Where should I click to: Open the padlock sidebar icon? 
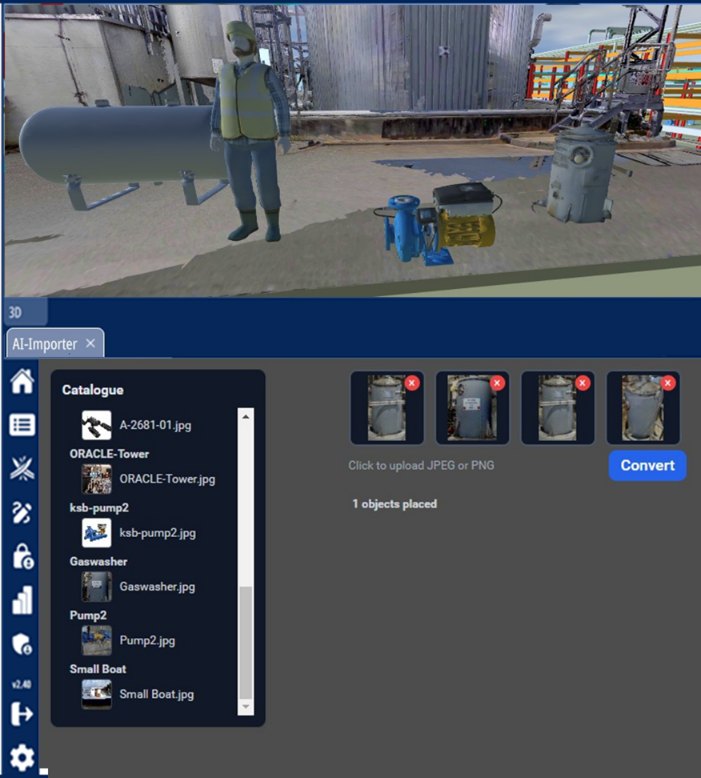[22, 556]
